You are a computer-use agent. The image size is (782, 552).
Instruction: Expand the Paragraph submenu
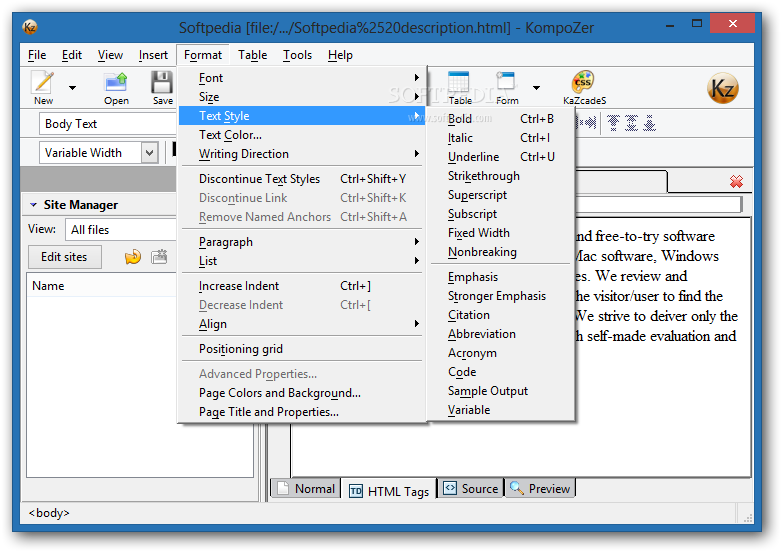click(x=302, y=242)
